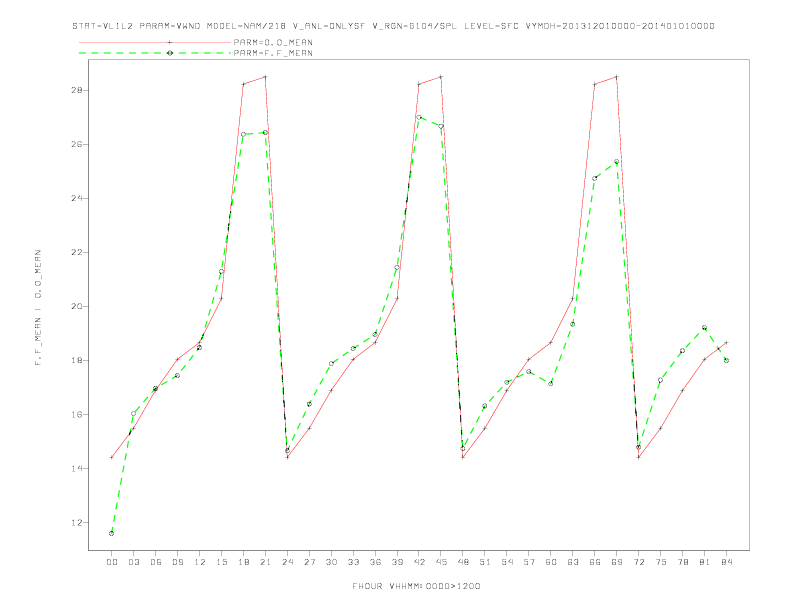Image resolution: width=792 pixels, height=612 pixels.
Task: Click the y-axis tick label 26
Action: click(x=76, y=144)
